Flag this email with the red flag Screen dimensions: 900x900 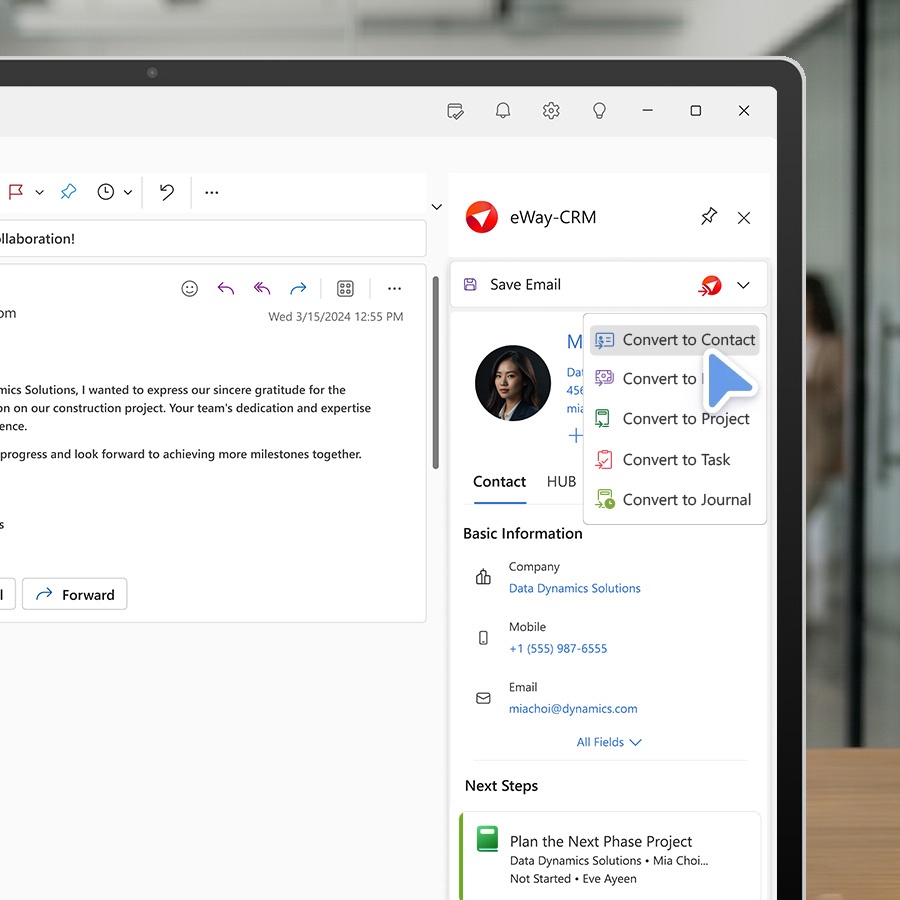[x=15, y=192]
